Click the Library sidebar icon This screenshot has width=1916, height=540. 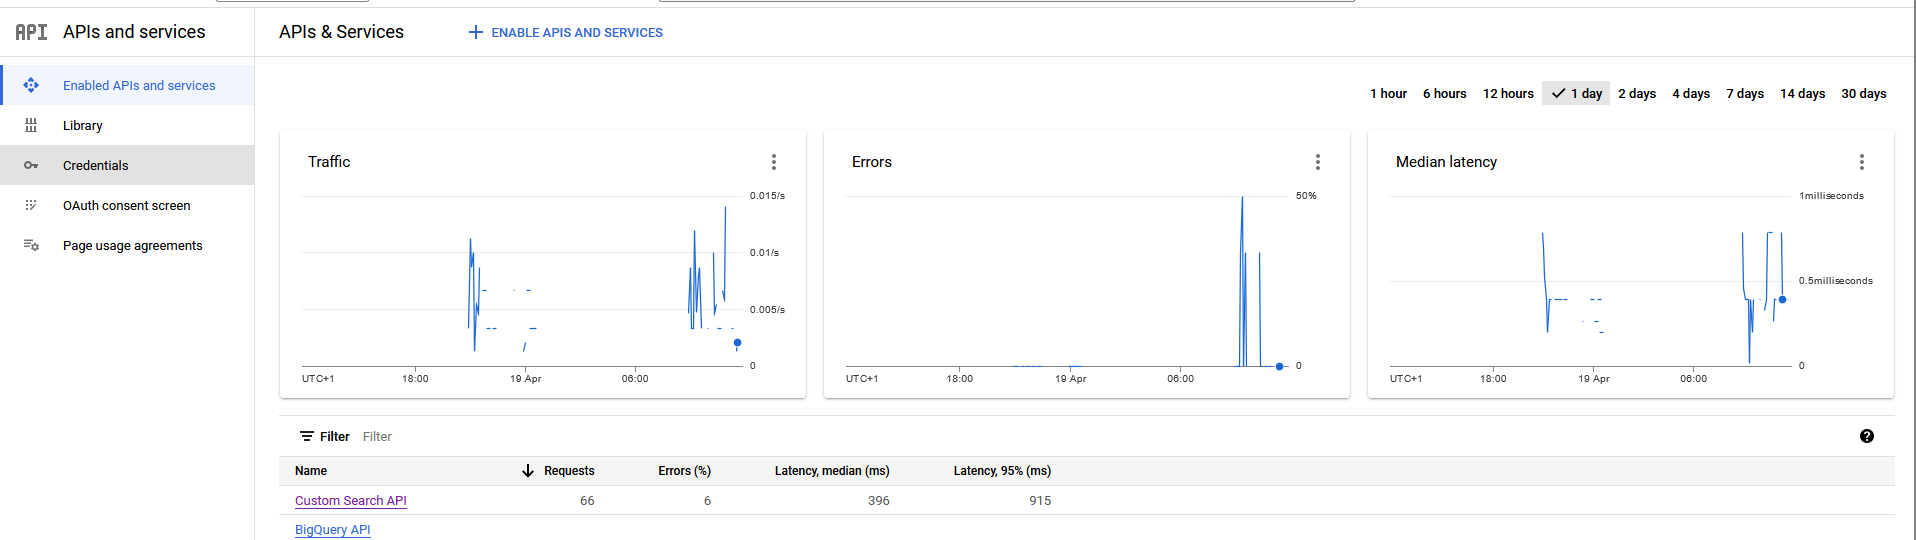click(x=31, y=125)
